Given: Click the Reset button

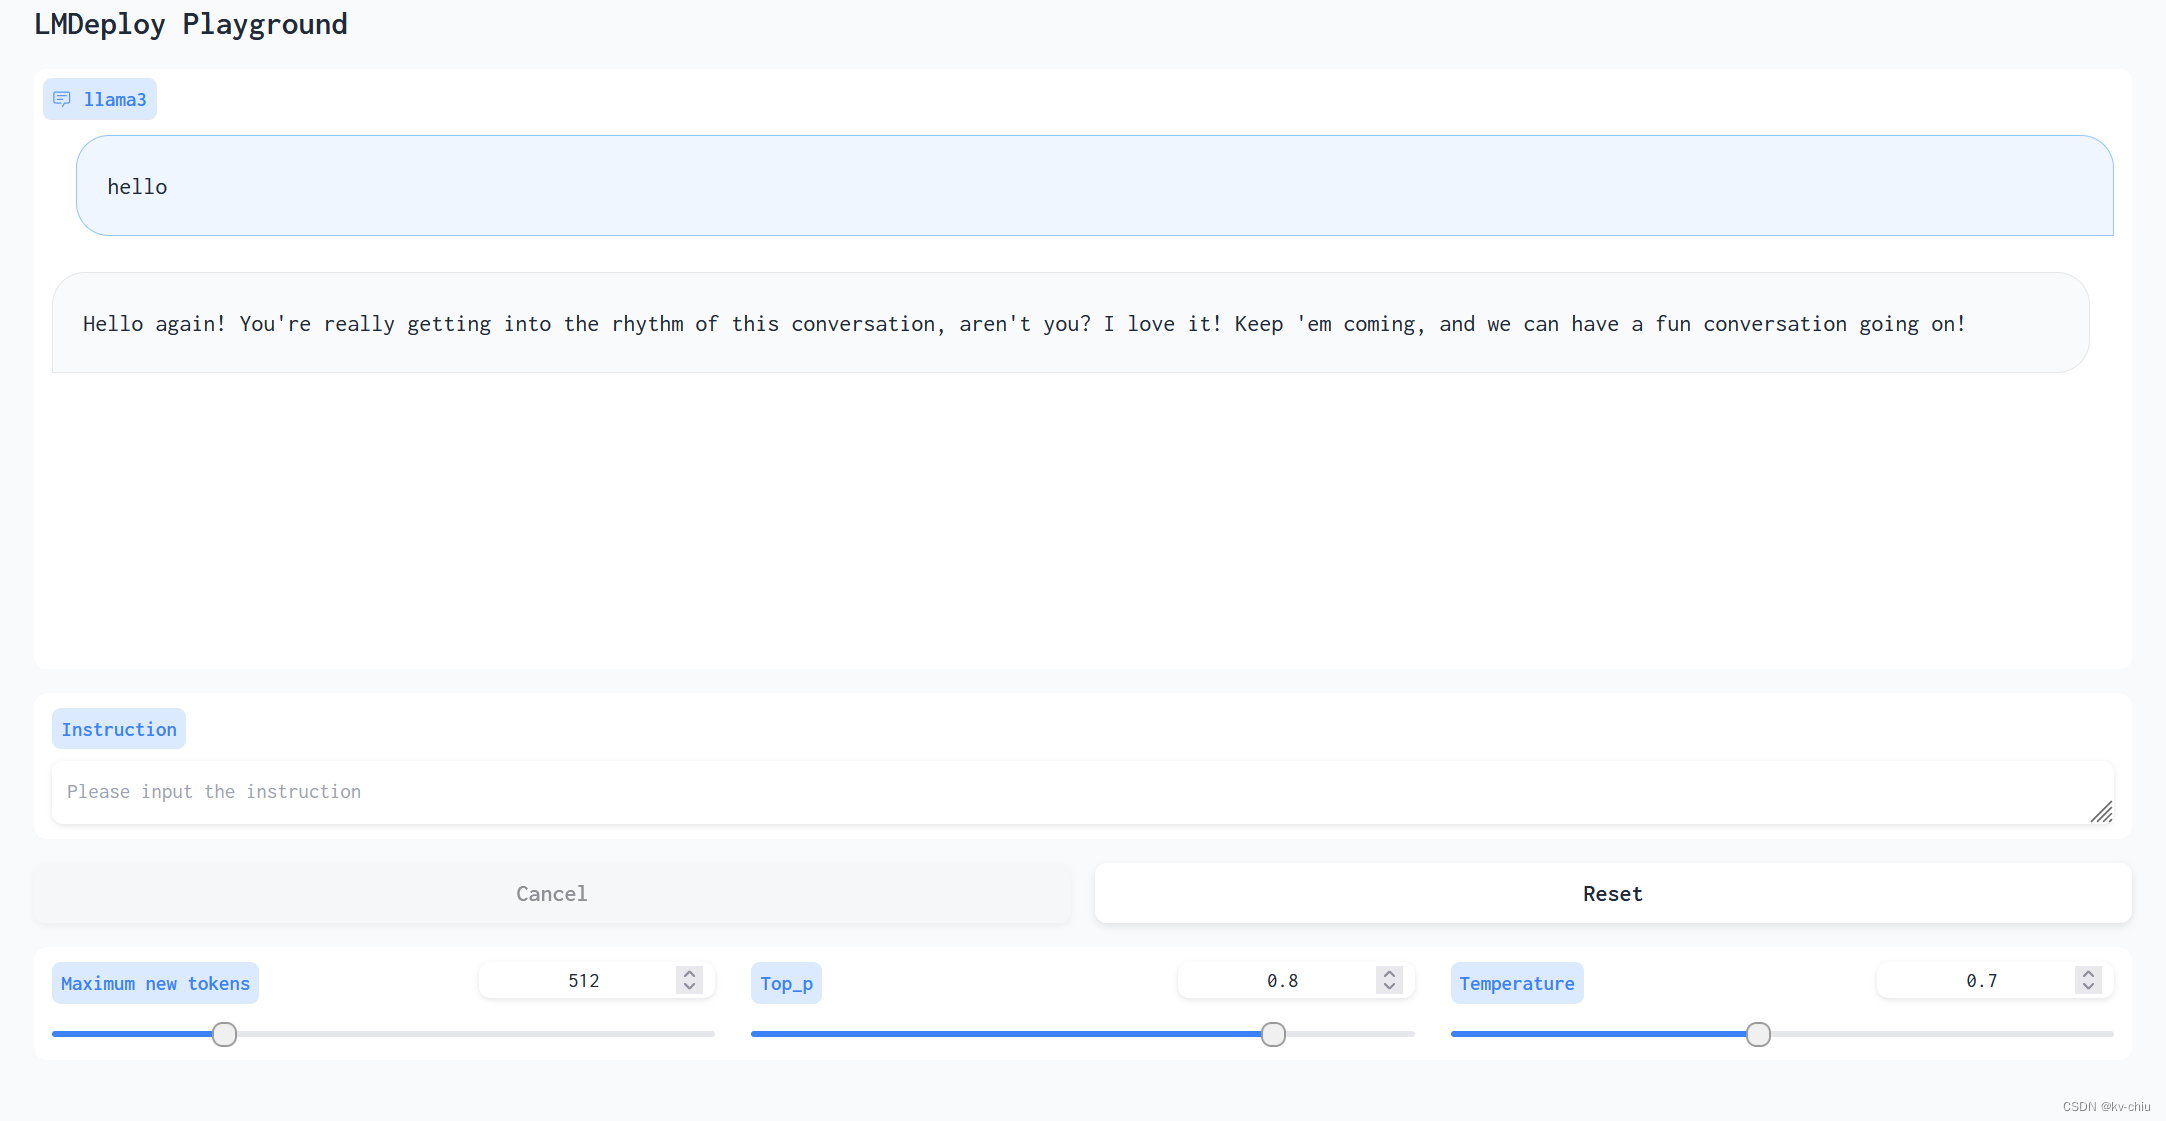Looking at the screenshot, I should (x=1612, y=893).
